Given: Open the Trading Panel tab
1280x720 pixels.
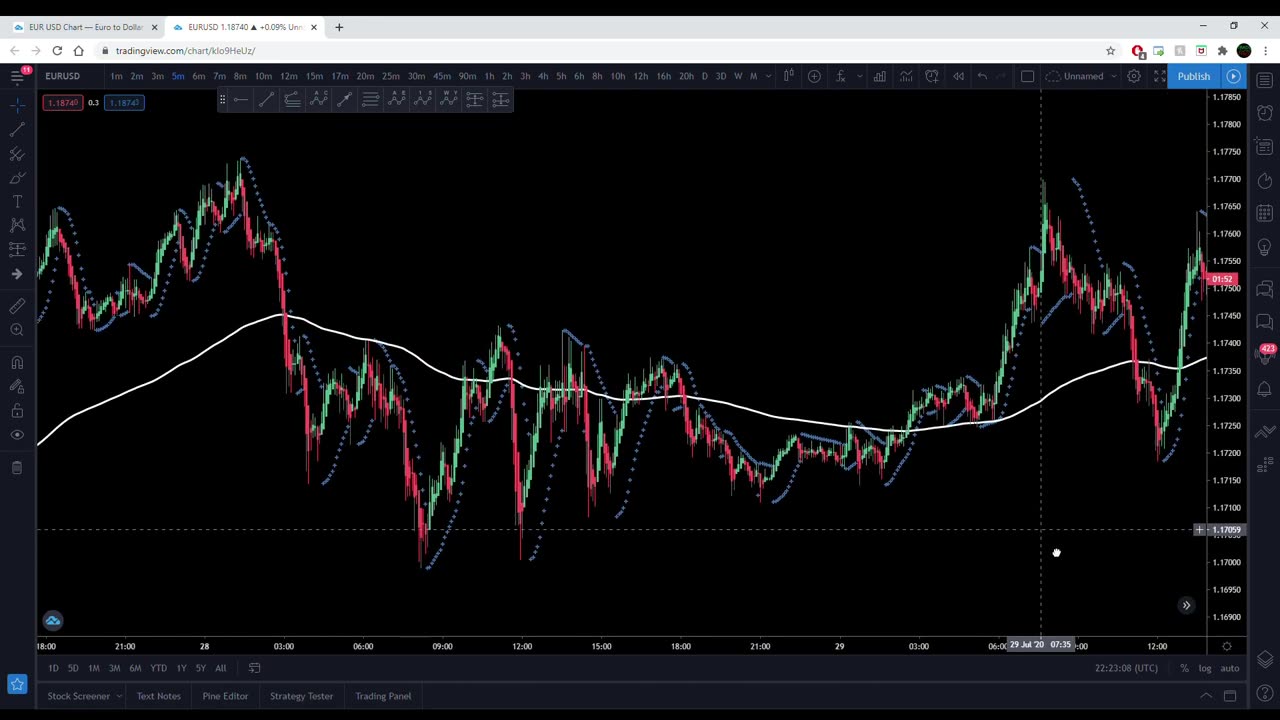Looking at the screenshot, I should 383,696.
